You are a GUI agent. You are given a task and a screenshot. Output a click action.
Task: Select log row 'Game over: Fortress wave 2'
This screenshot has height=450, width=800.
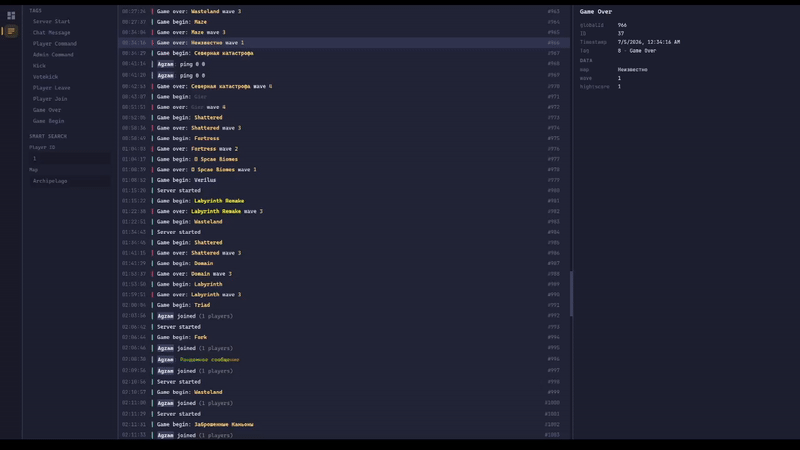point(344,149)
